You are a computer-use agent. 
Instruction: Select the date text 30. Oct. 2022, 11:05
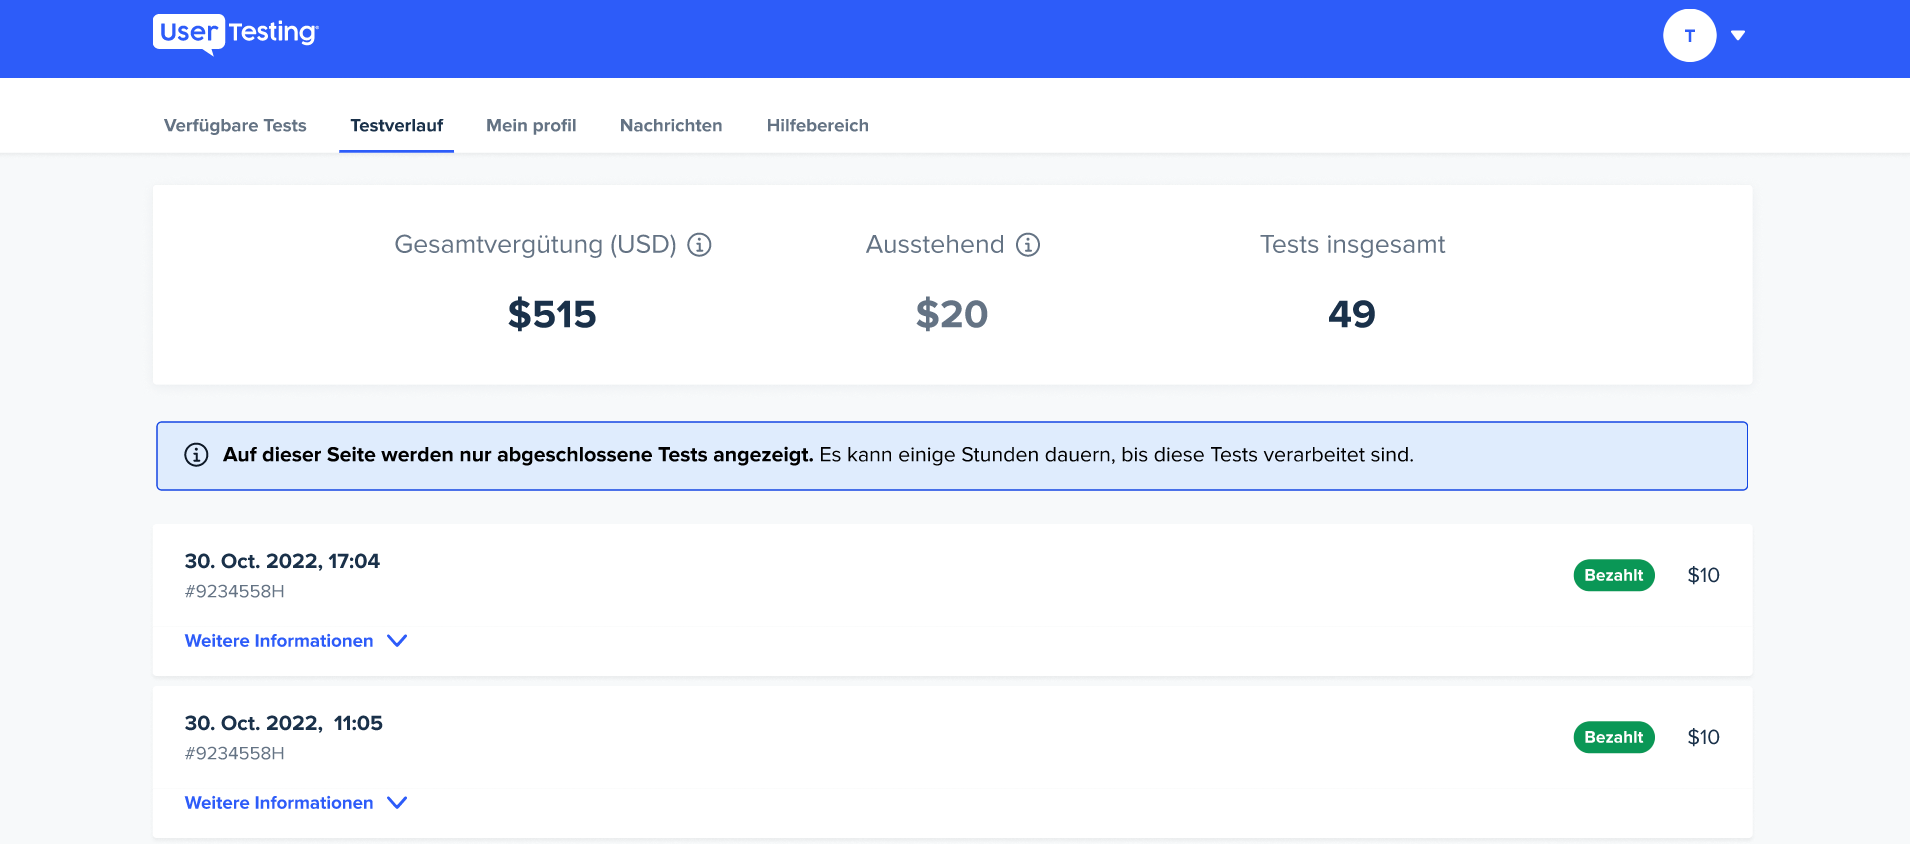tap(284, 723)
